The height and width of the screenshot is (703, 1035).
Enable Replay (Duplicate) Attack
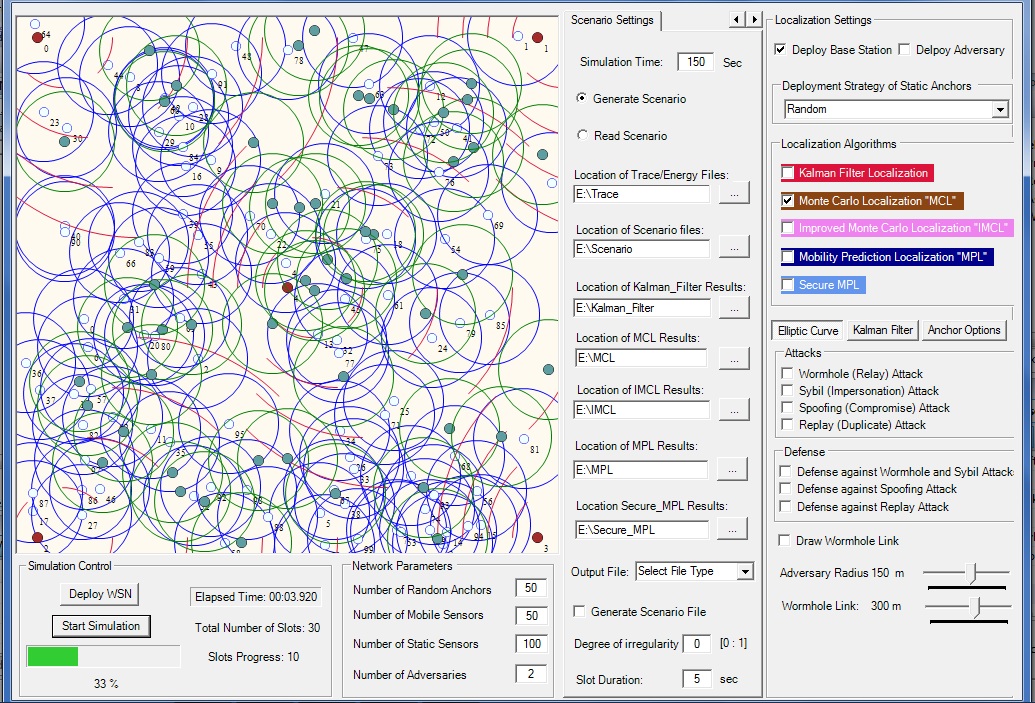coord(787,424)
